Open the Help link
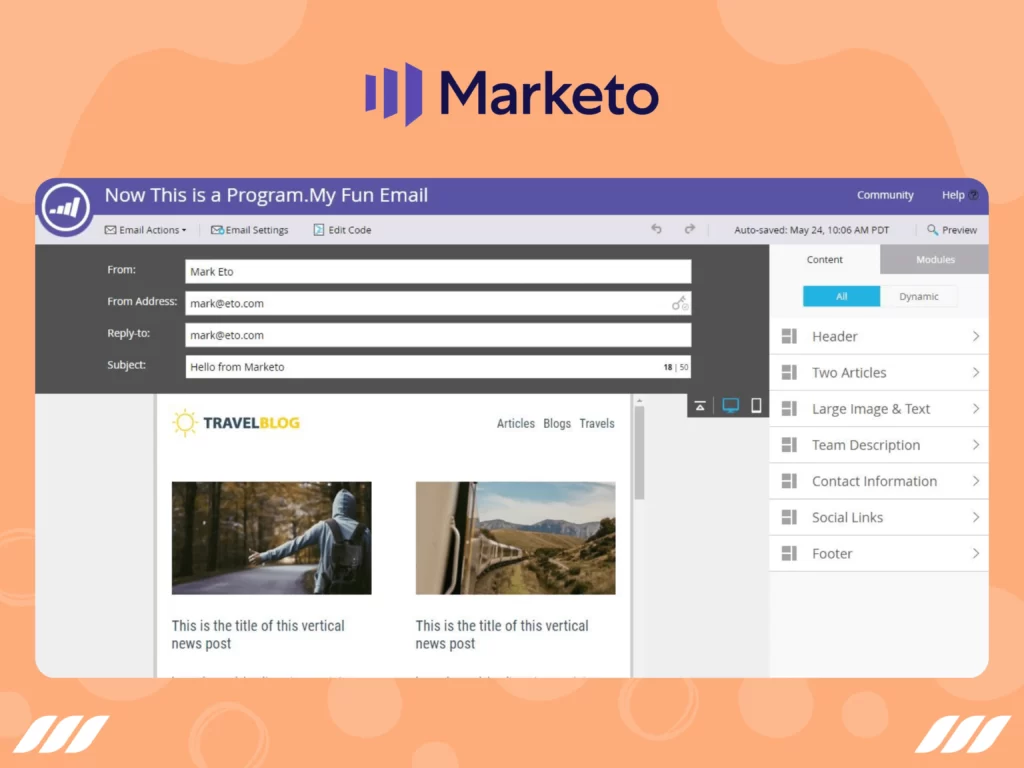This screenshot has width=1024, height=768. [953, 195]
